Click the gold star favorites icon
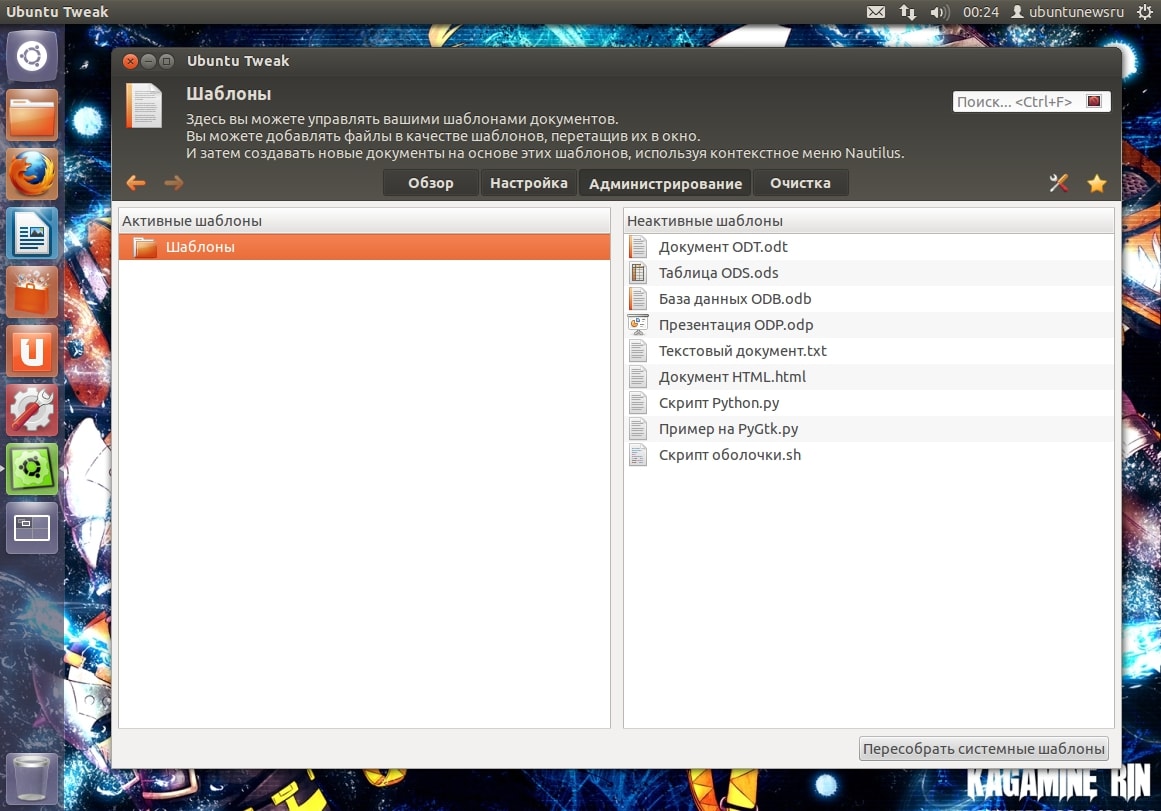This screenshot has width=1161, height=811. [x=1097, y=183]
